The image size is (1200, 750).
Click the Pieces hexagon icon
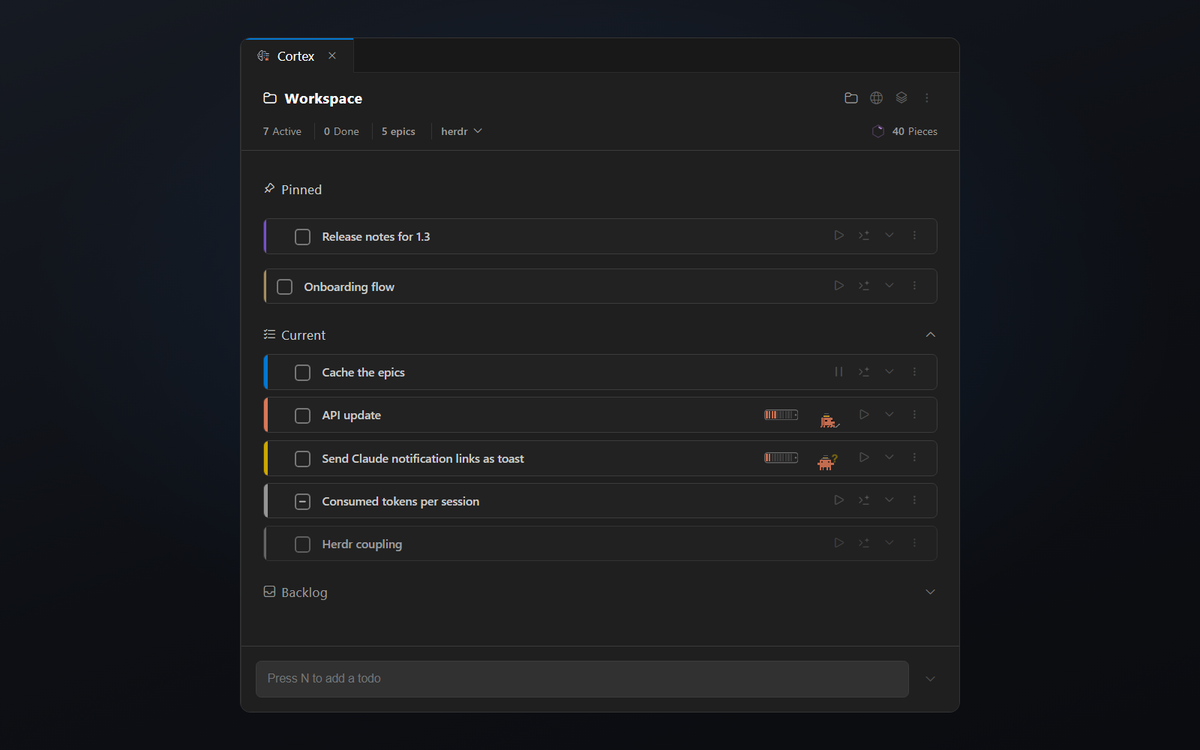point(878,131)
